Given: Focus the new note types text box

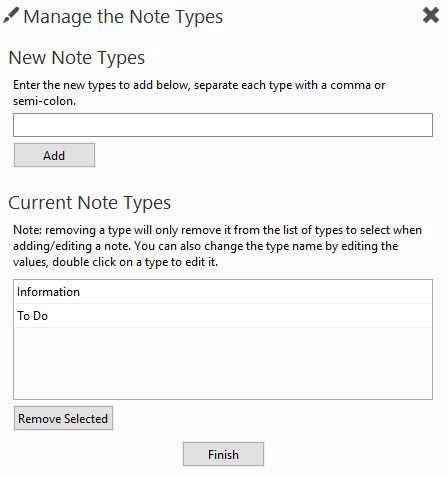Looking at the screenshot, I should (223, 125).
